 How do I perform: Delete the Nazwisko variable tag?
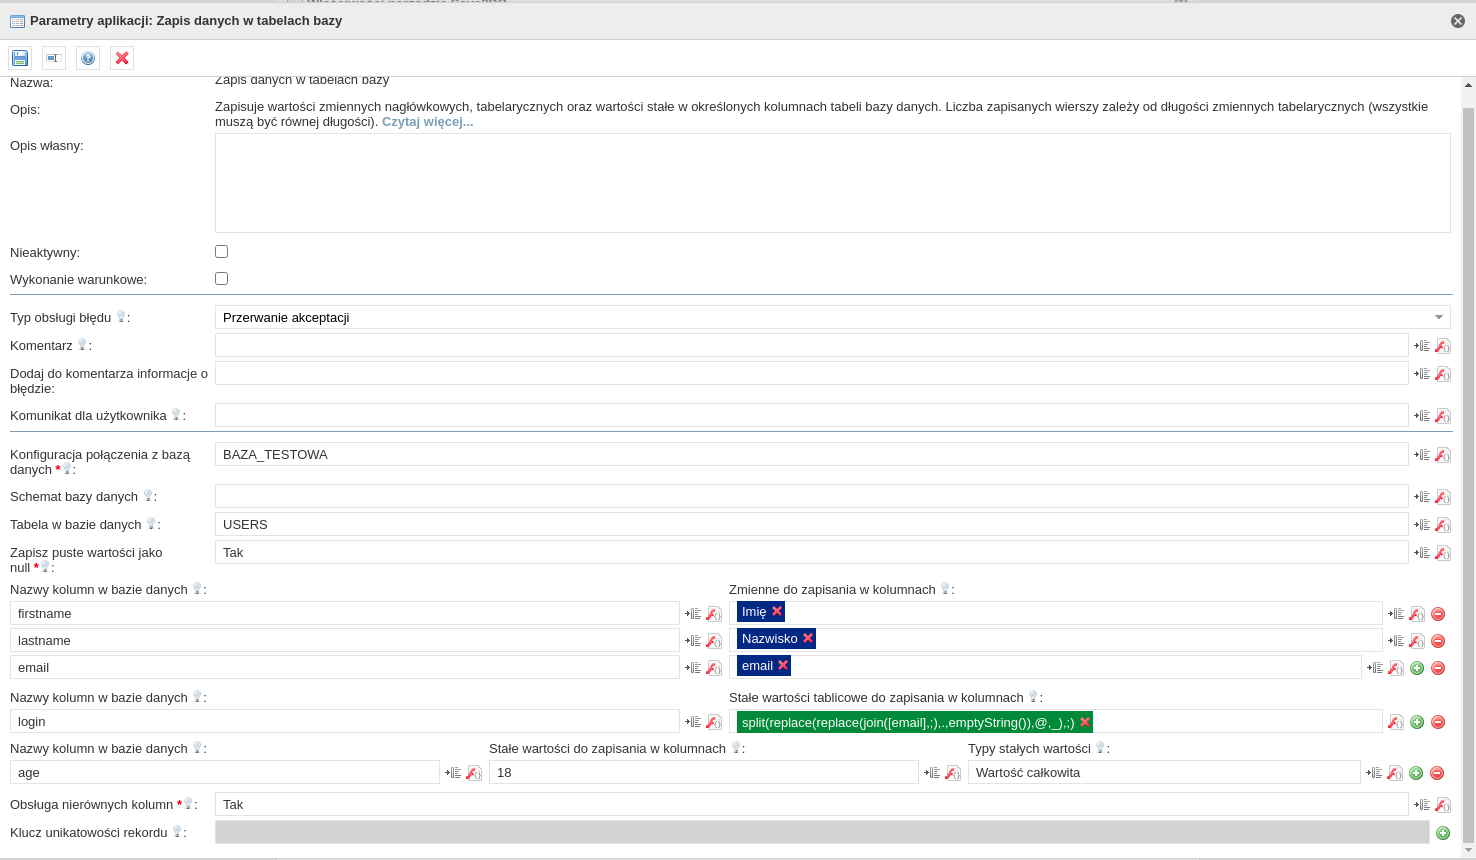point(808,638)
